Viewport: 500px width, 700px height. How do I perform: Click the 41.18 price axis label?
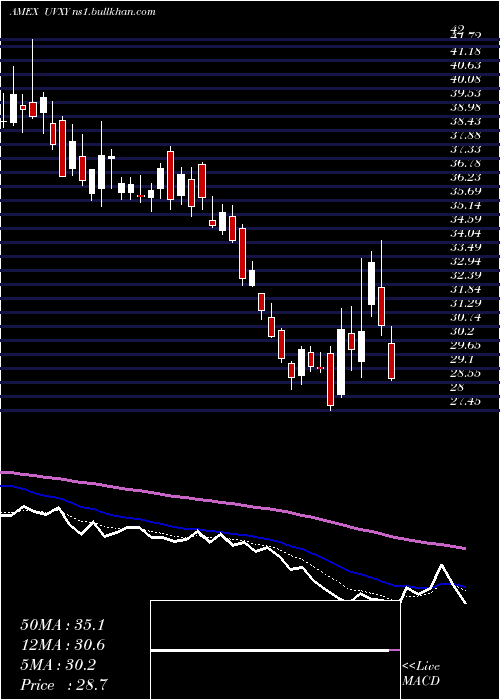click(x=467, y=51)
